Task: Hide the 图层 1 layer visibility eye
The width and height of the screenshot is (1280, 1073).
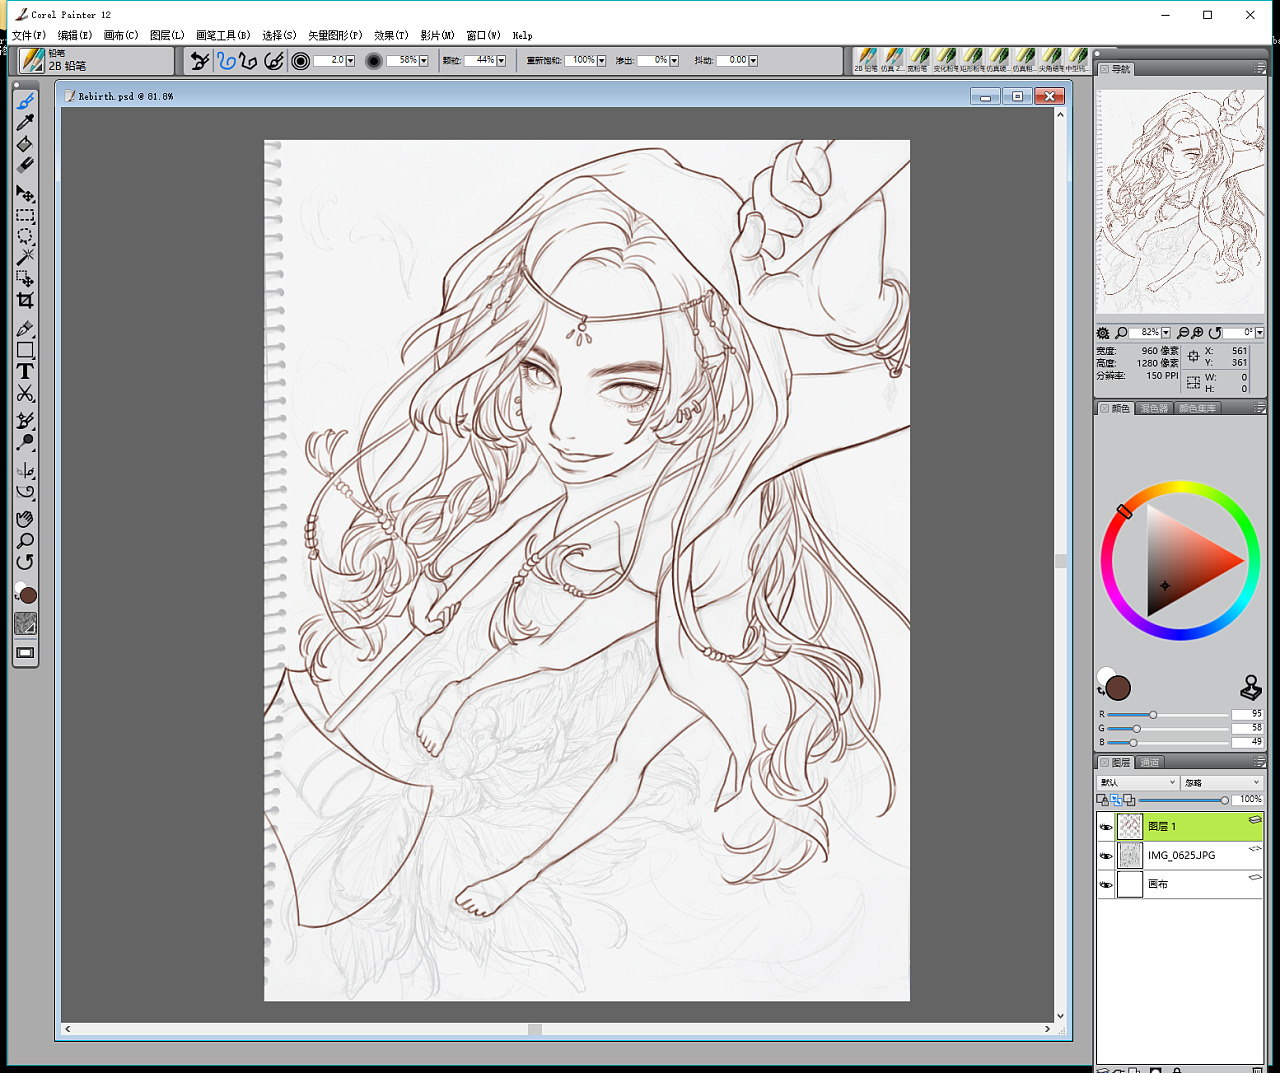Action: click(1106, 827)
